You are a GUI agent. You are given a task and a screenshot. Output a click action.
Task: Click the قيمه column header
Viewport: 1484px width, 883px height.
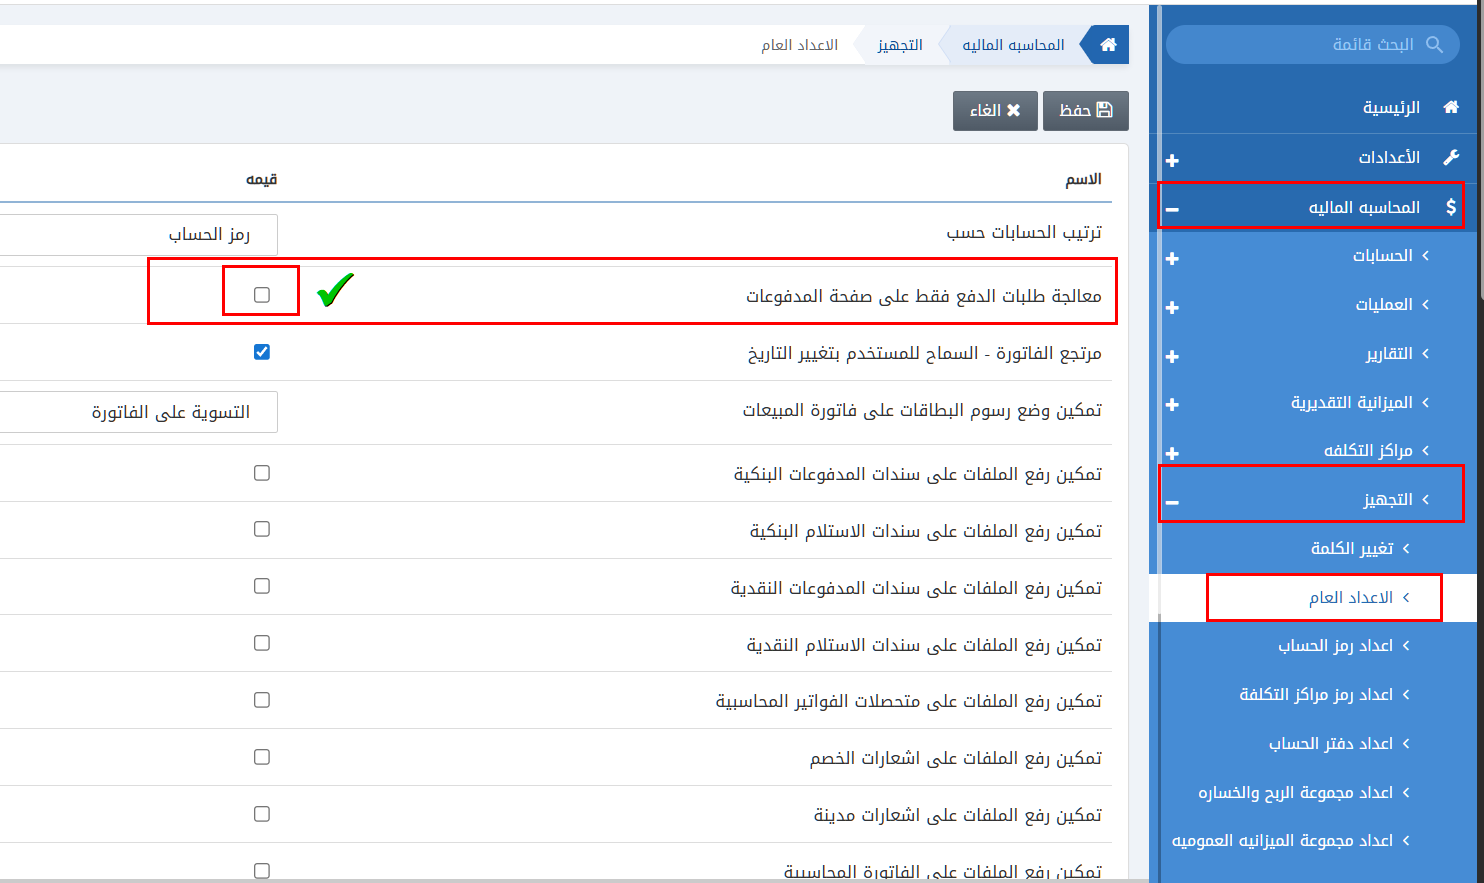pos(262,179)
